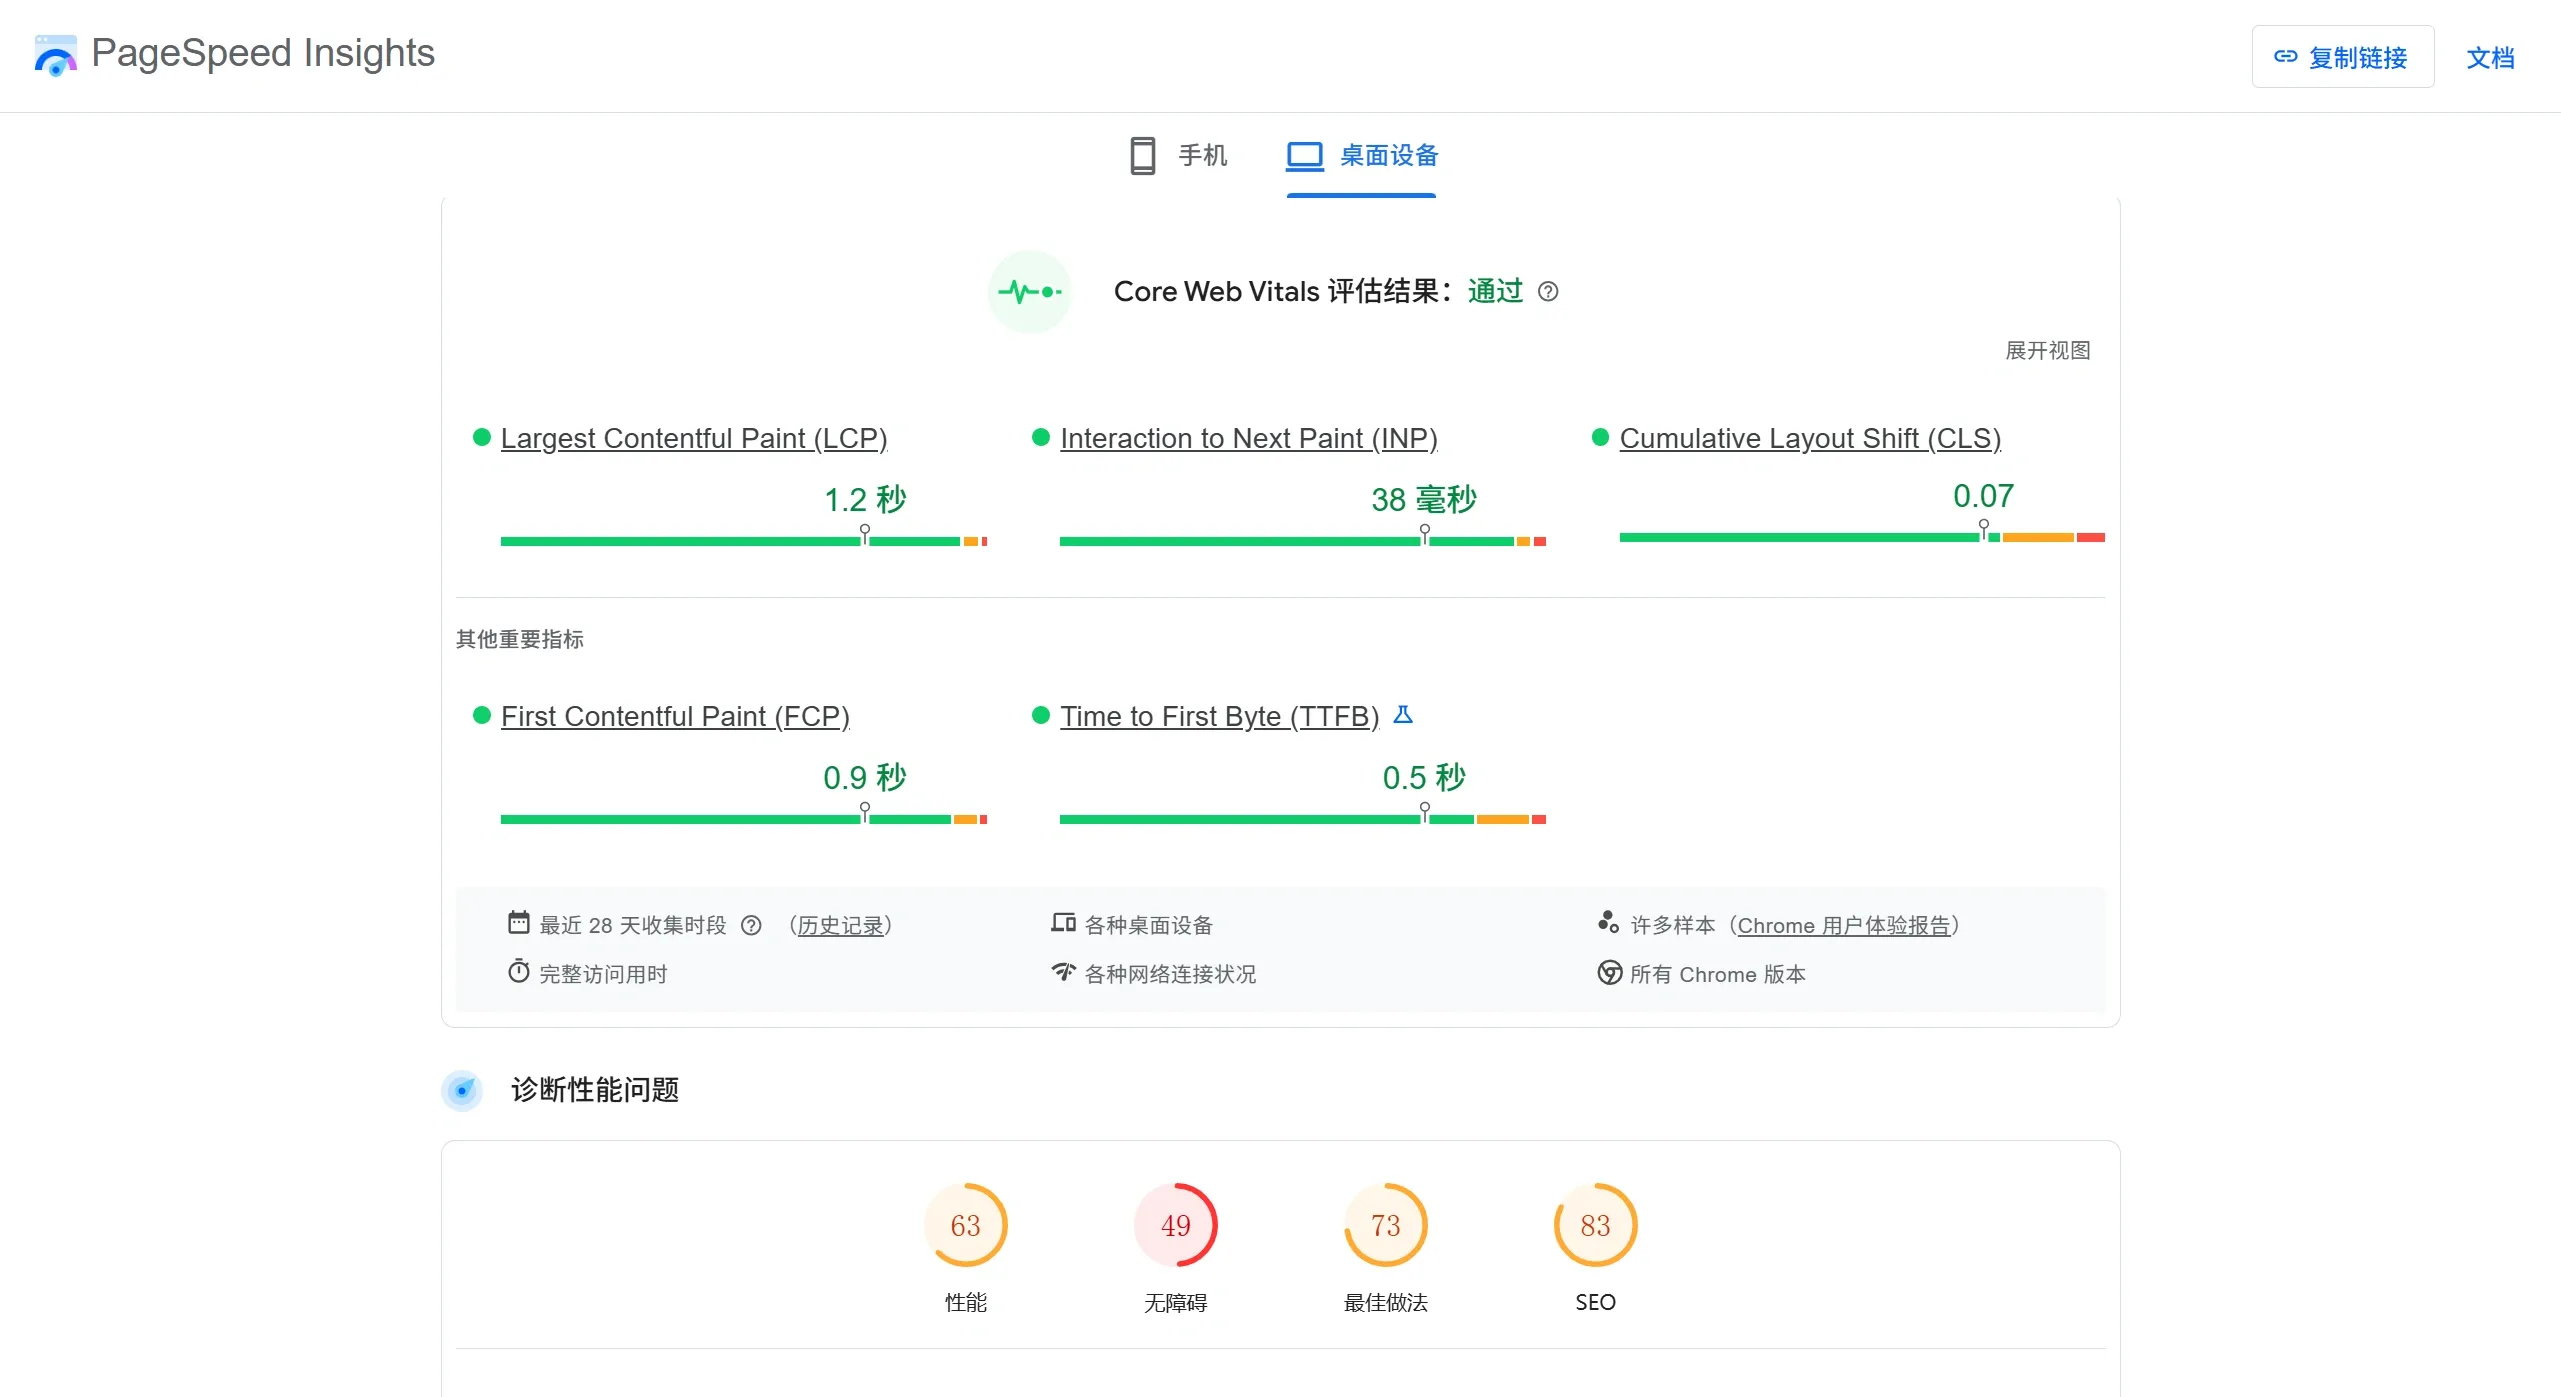Open Time to First Byte (TTFB) link
The width and height of the screenshot is (2561, 1397).
[1219, 716]
